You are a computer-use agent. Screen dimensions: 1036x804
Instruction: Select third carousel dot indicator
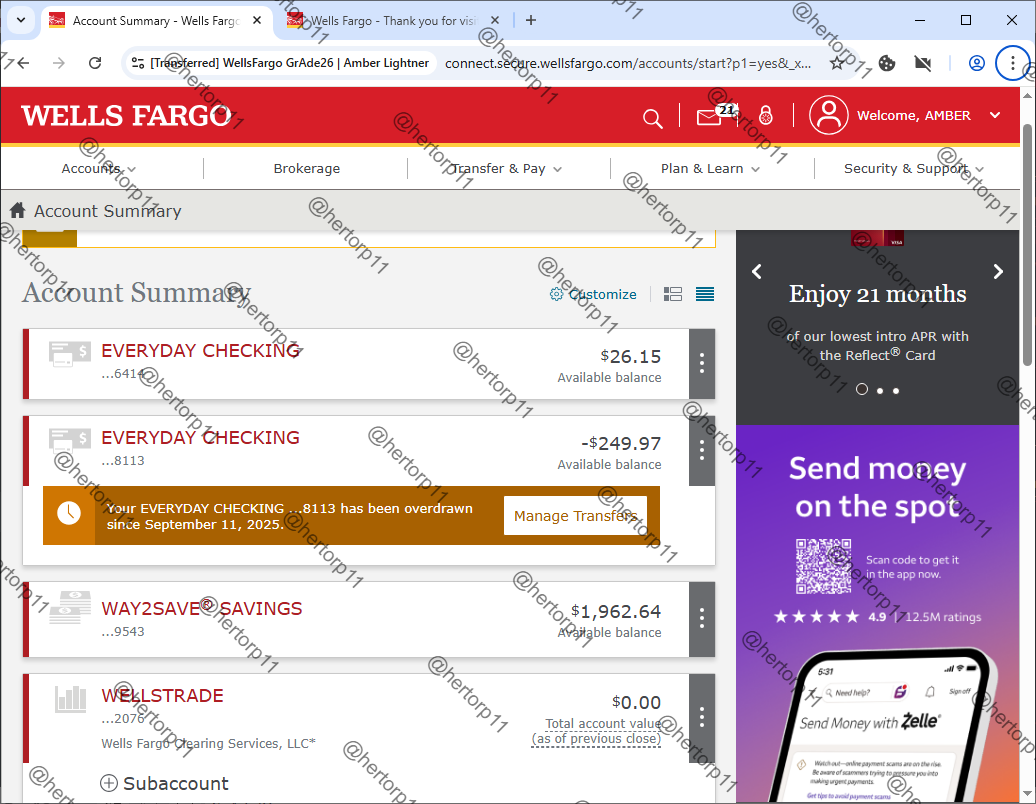click(x=896, y=390)
